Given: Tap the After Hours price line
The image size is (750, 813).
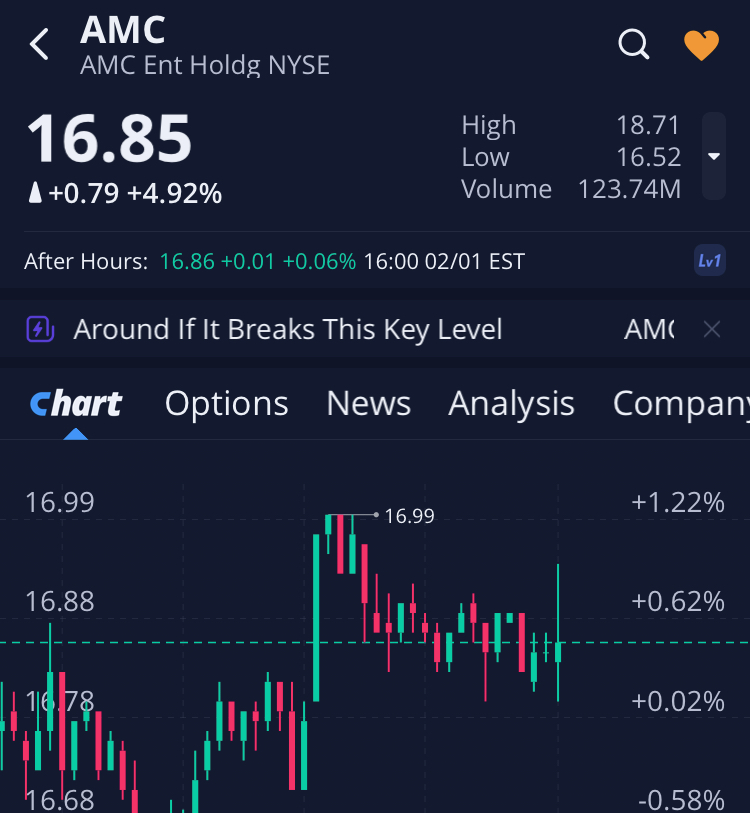Looking at the screenshot, I should (x=274, y=262).
